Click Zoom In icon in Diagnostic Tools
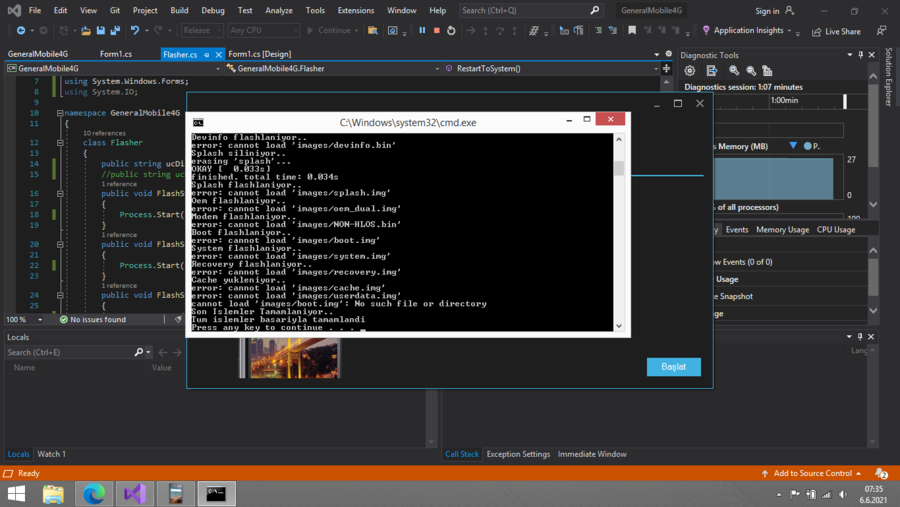 click(734, 71)
